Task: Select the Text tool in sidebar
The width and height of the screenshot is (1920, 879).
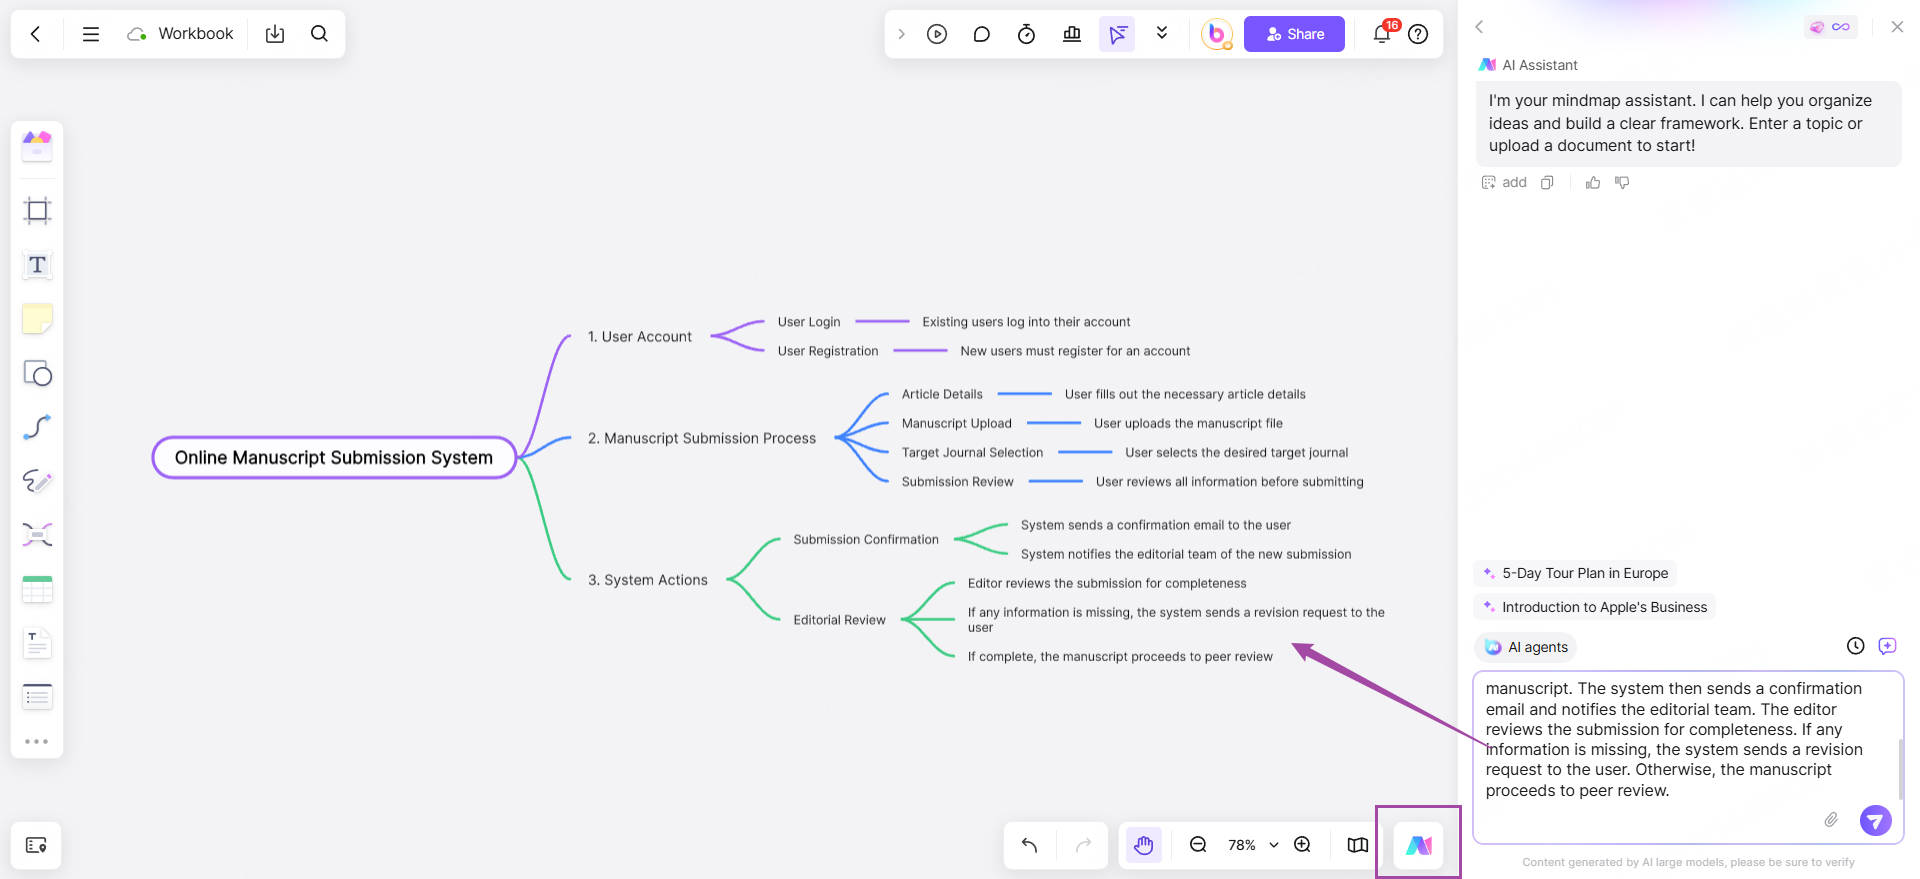Action: (37, 265)
